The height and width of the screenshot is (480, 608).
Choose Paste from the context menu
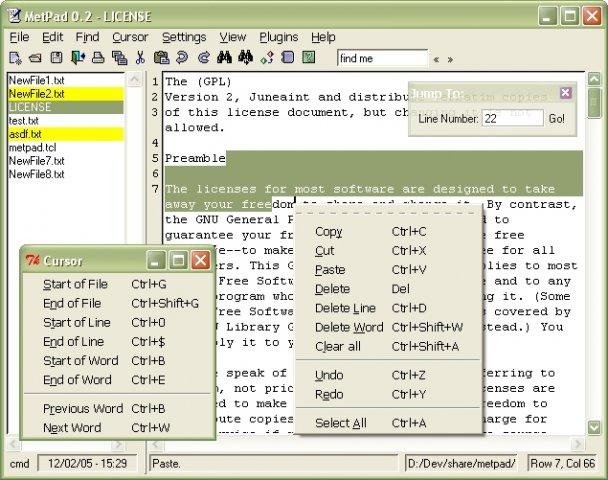click(x=388, y=269)
